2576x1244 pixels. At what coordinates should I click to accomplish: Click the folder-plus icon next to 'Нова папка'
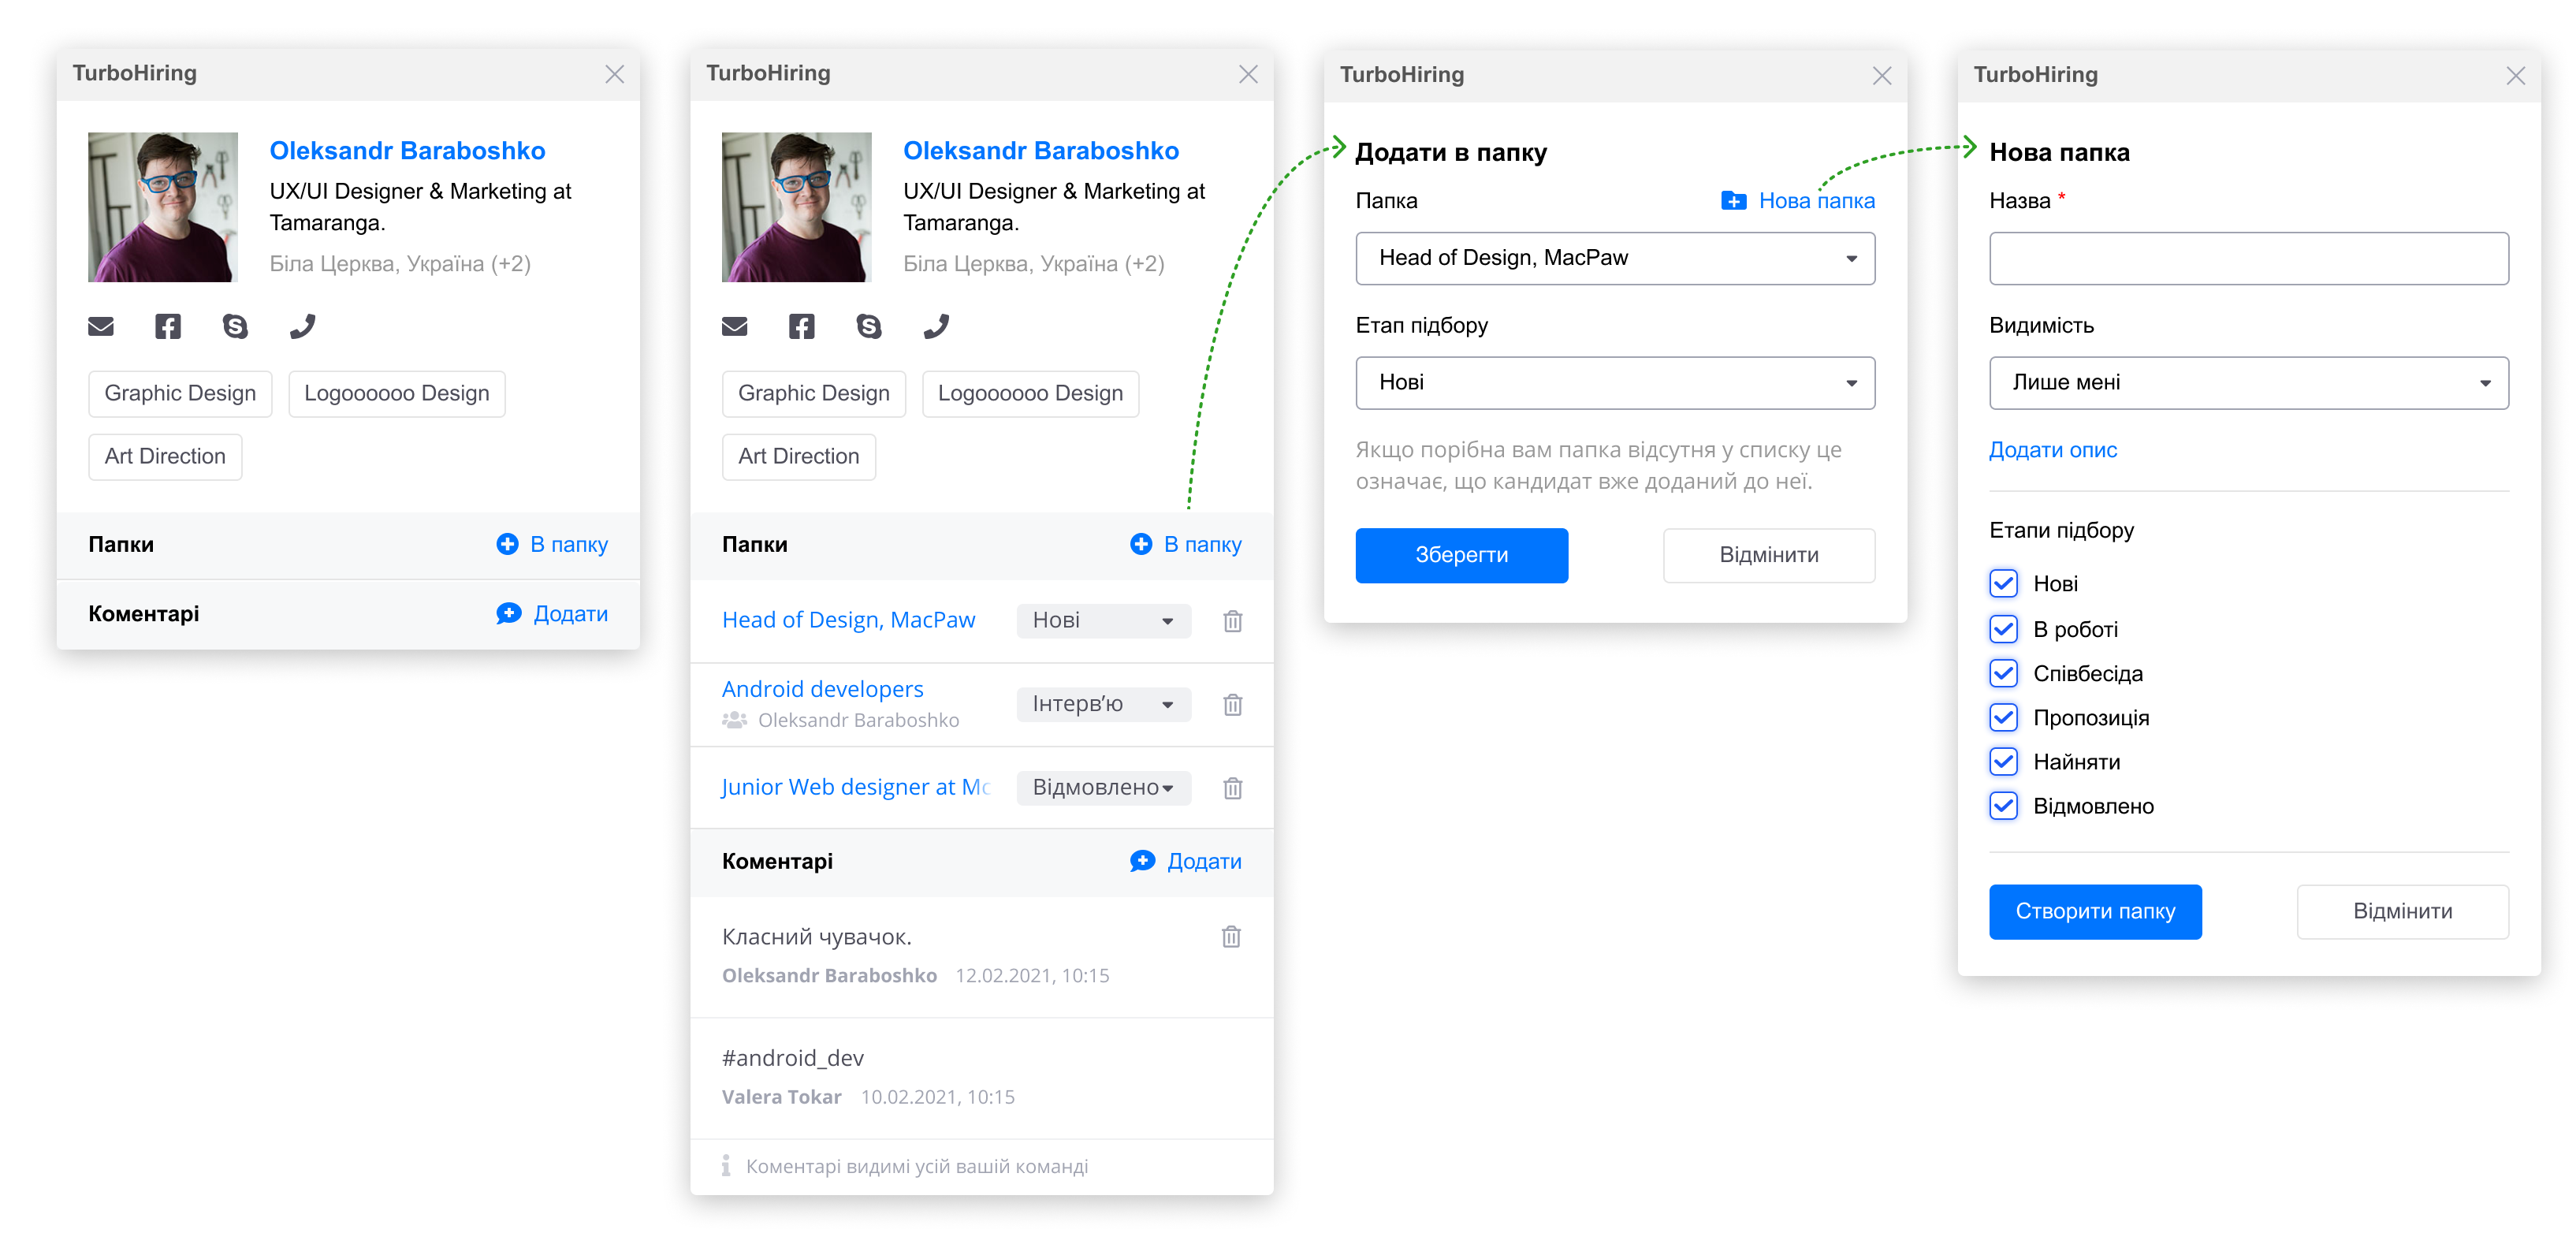click(1734, 200)
